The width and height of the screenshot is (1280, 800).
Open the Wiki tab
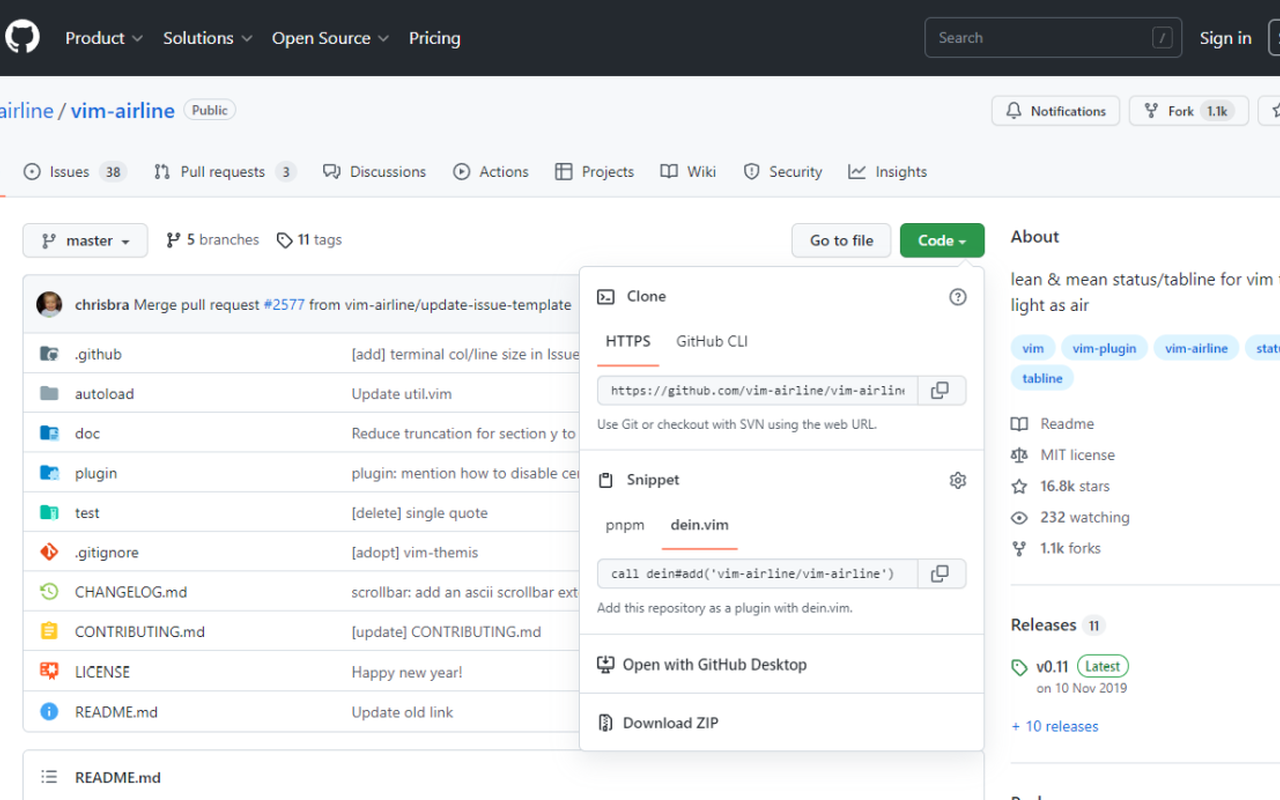[689, 172]
